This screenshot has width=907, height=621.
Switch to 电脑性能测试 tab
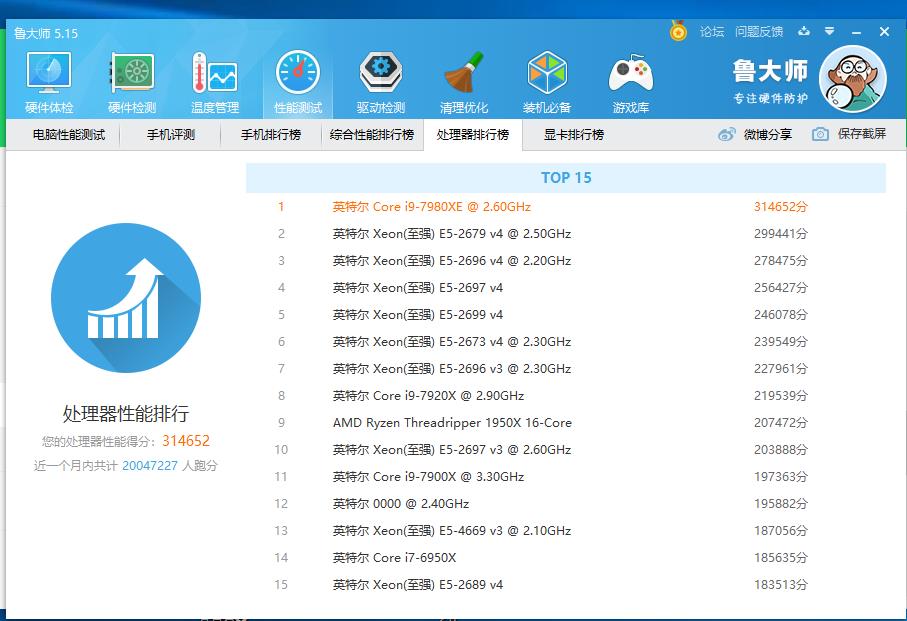pyautogui.click(x=69, y=135)
